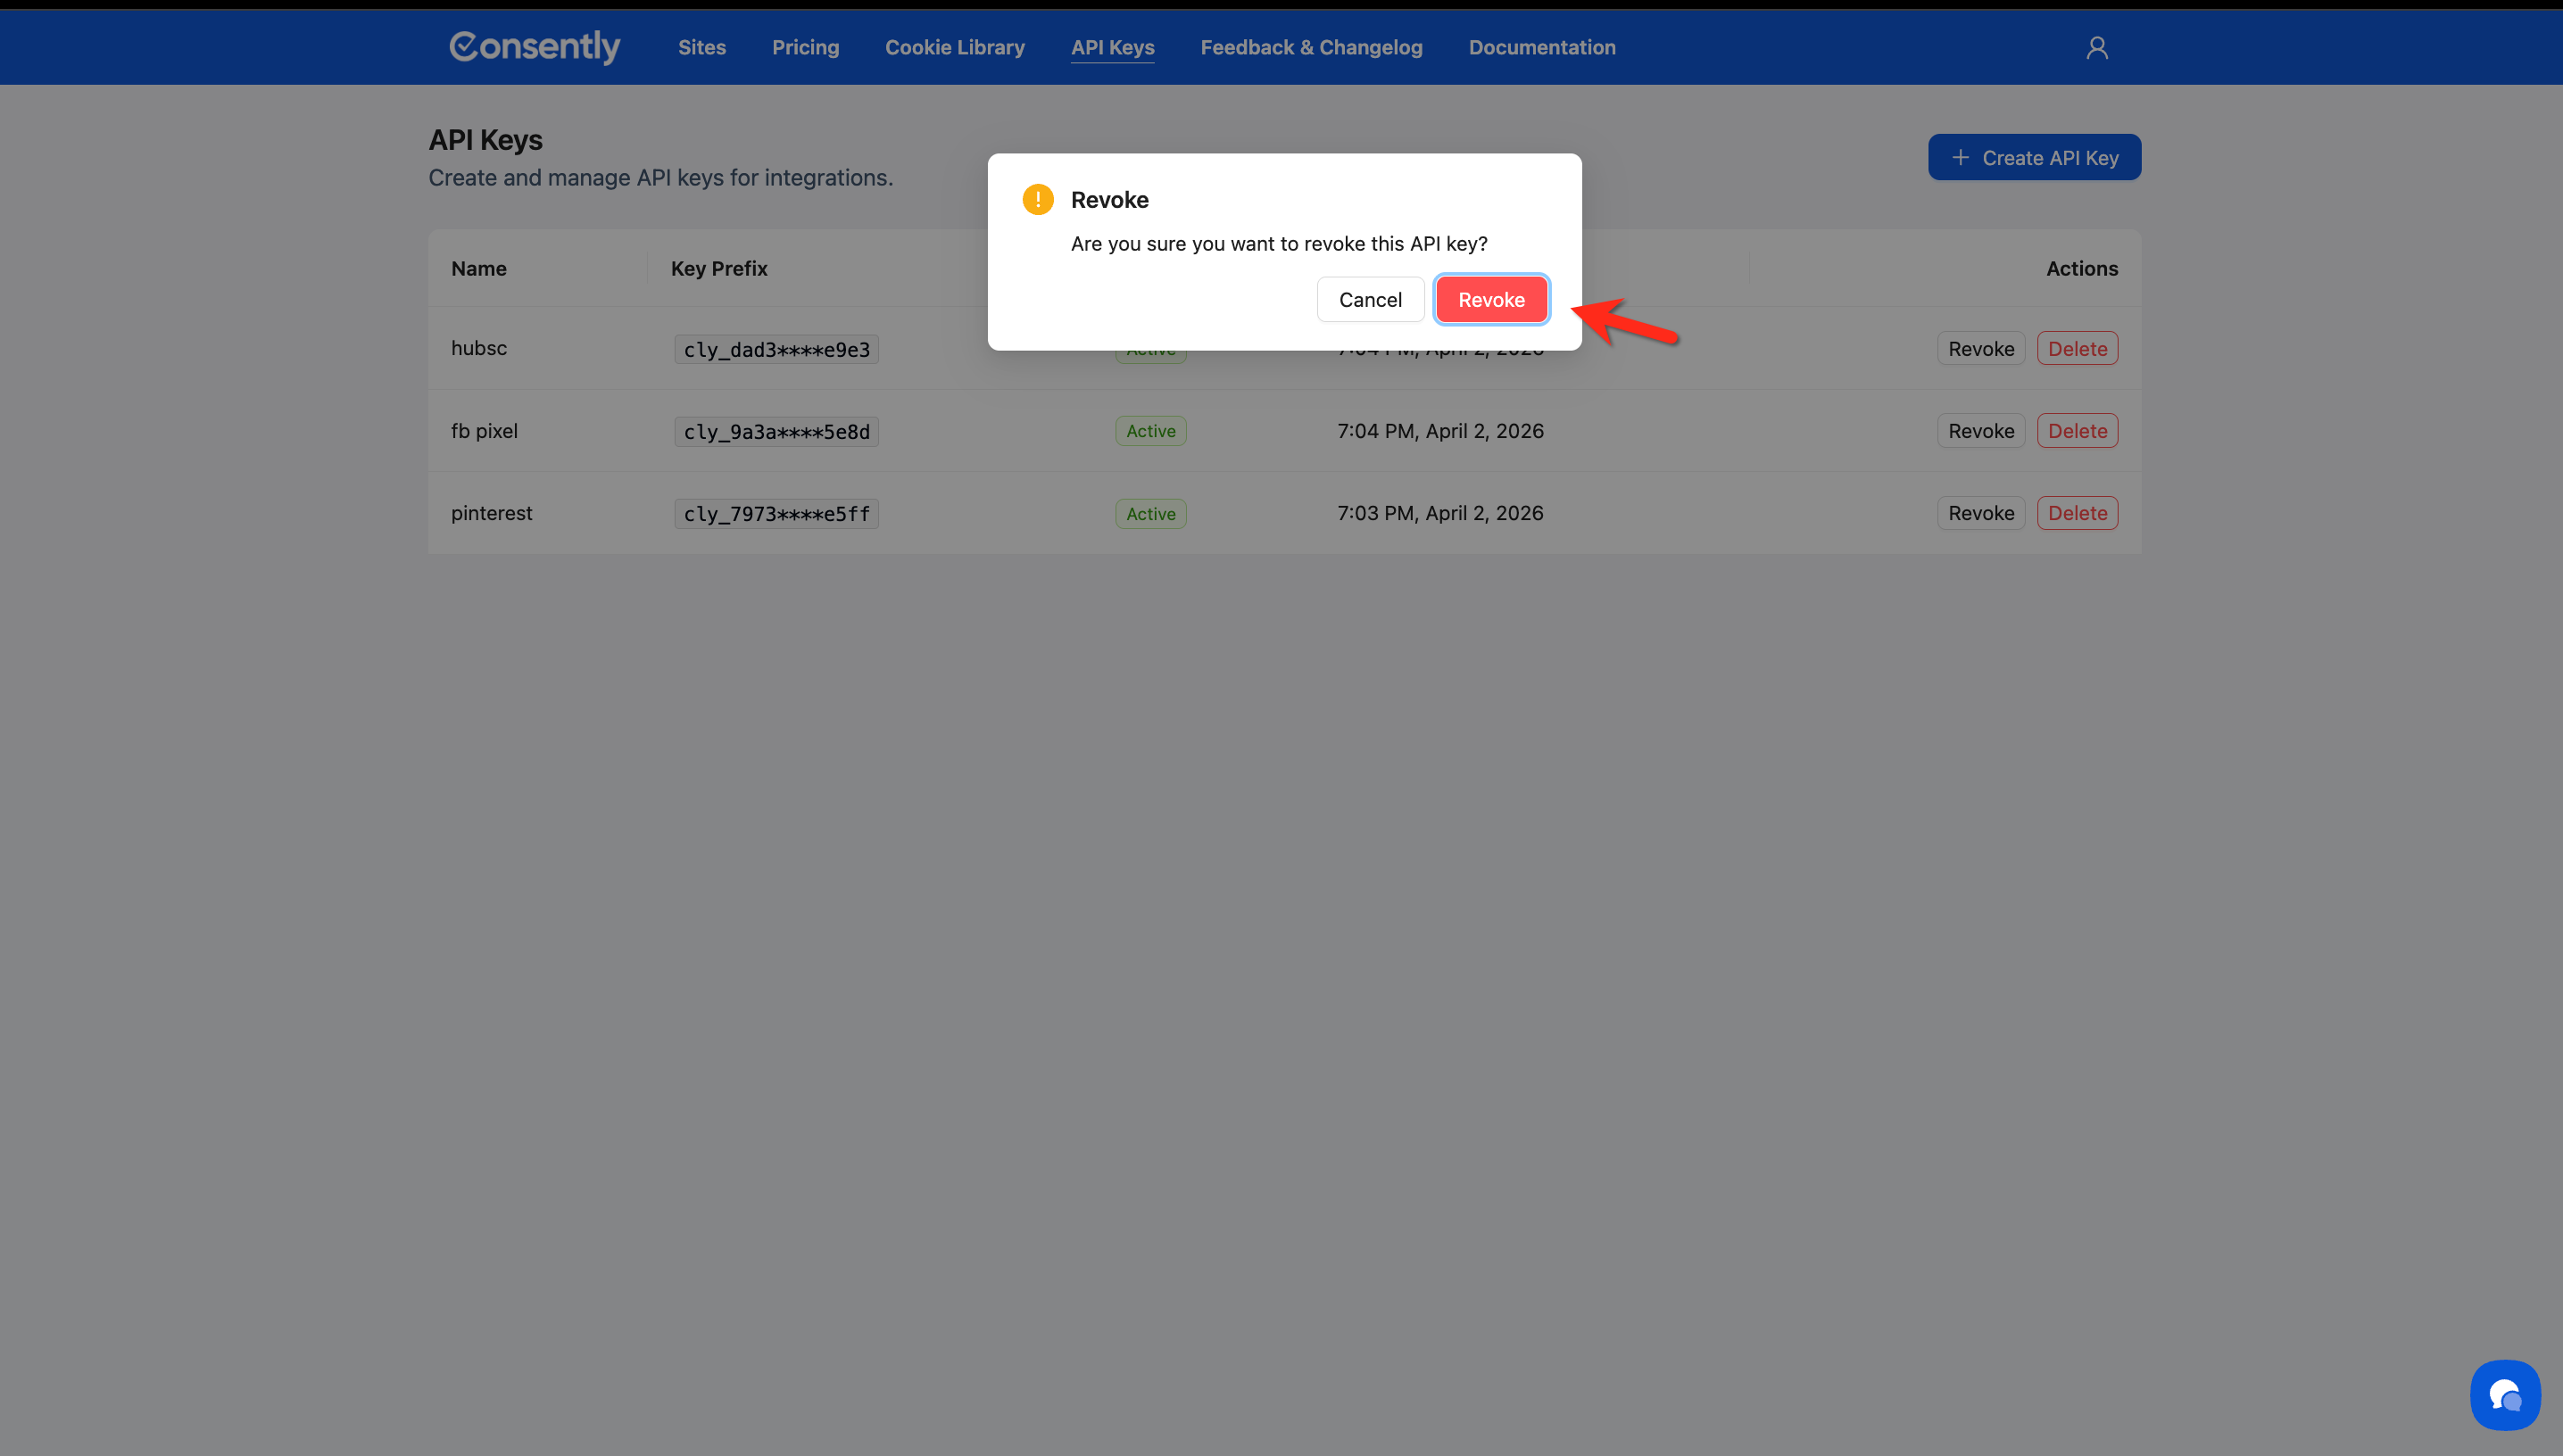Open the user account profile icon

[x=2097, y=48]
